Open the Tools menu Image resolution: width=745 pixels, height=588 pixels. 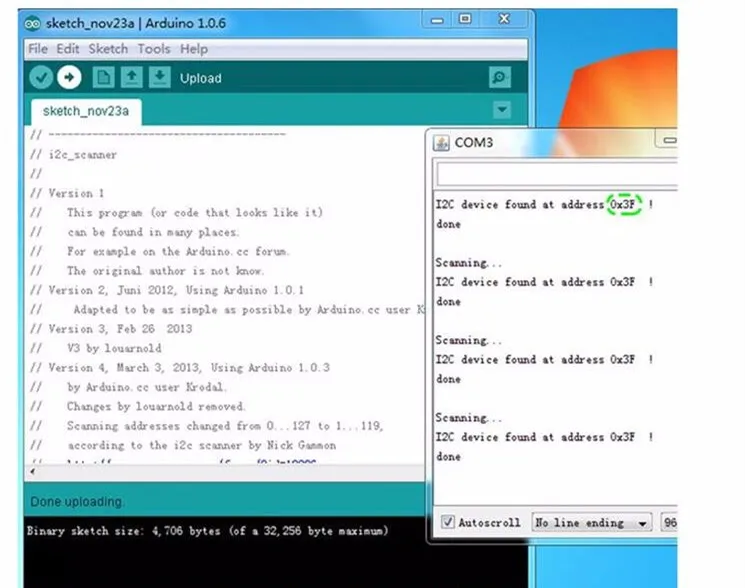coord(154,49)
